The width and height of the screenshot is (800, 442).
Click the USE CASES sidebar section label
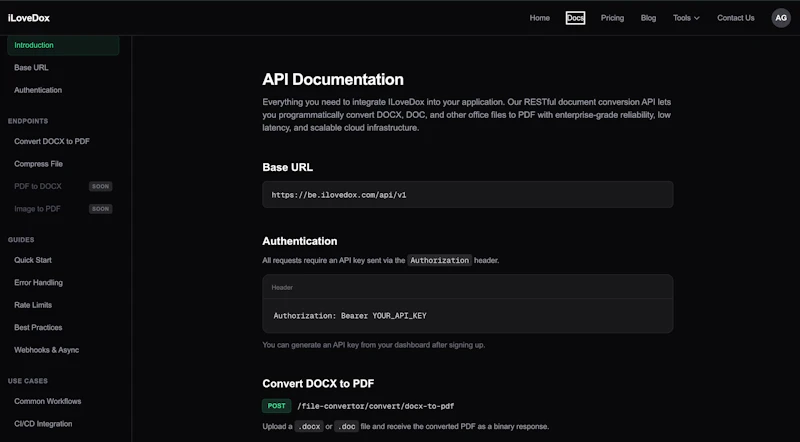28,381
